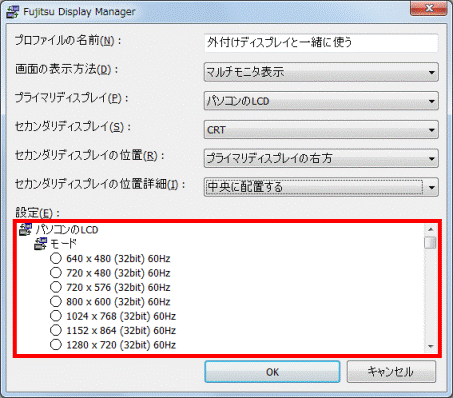Select 640 x 480 (32bit) 60Hz mode
Image resolution: width=453 pixels, height=398 pixels.
(x=56, y=258)
